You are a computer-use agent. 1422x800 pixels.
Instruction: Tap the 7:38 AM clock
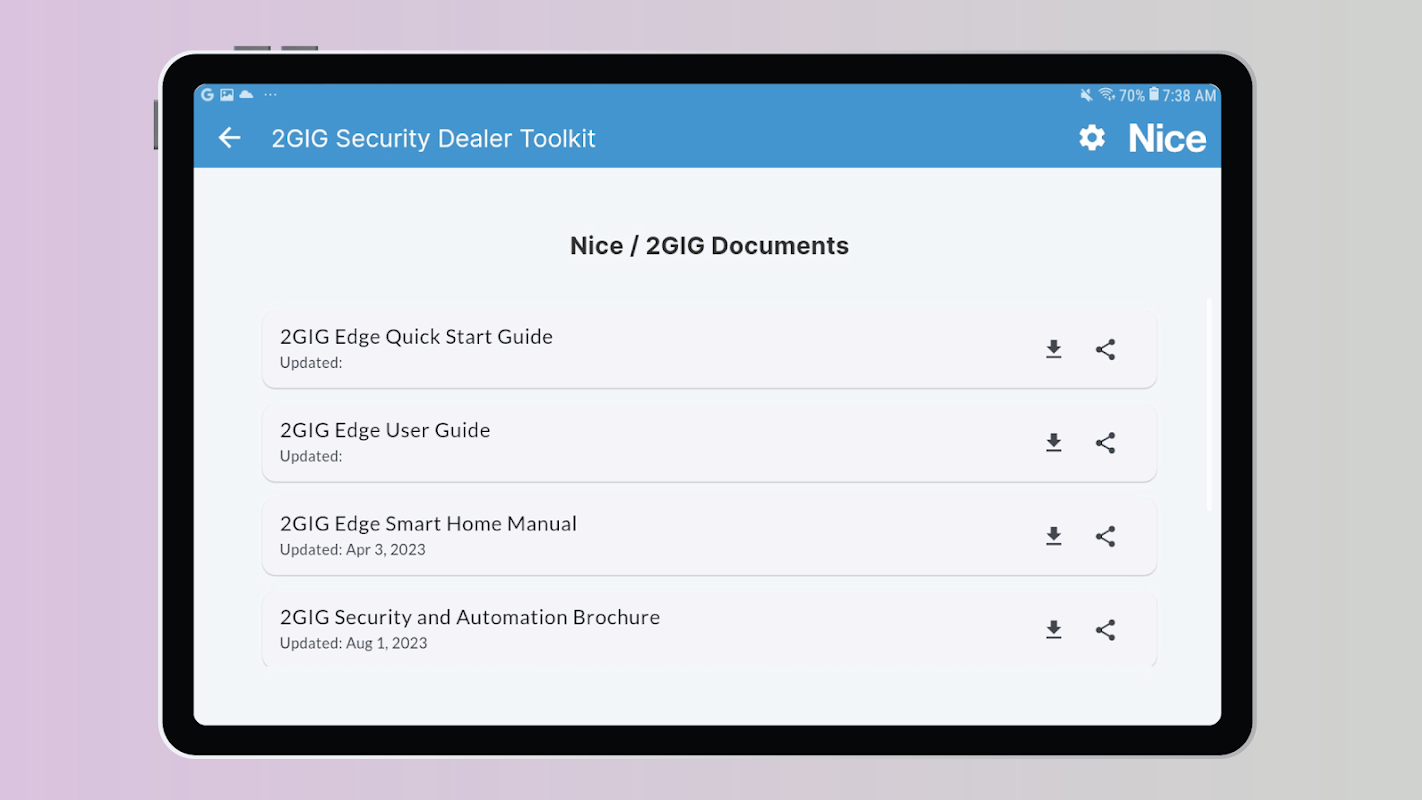point(1190,96)
